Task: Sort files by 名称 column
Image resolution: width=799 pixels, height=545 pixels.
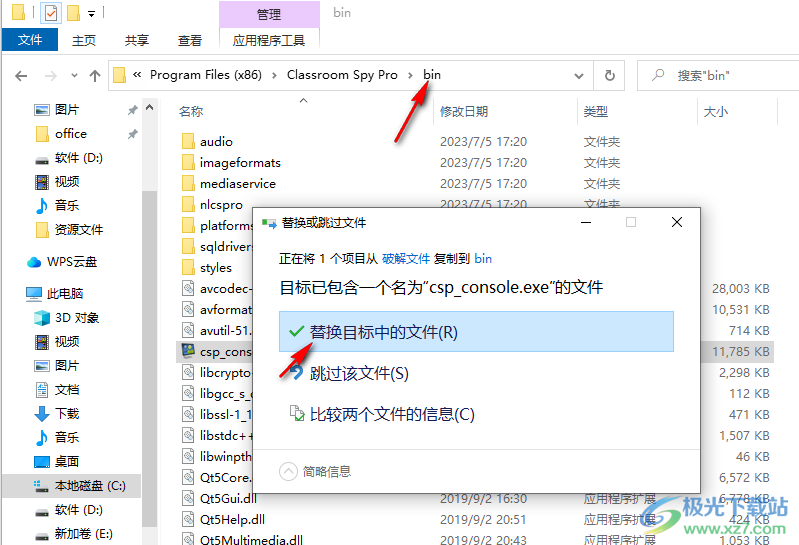Action: [x=191, y=112]
